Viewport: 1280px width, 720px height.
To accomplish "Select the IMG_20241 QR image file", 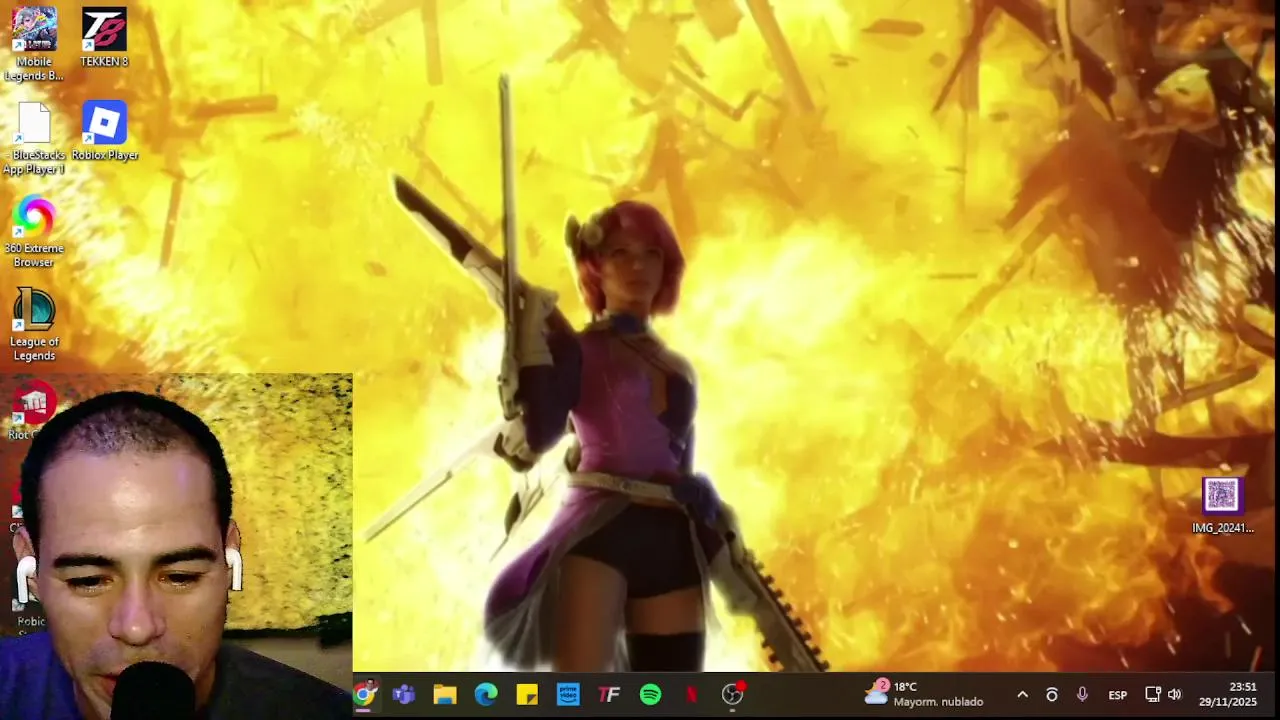I will (1222, 506).
